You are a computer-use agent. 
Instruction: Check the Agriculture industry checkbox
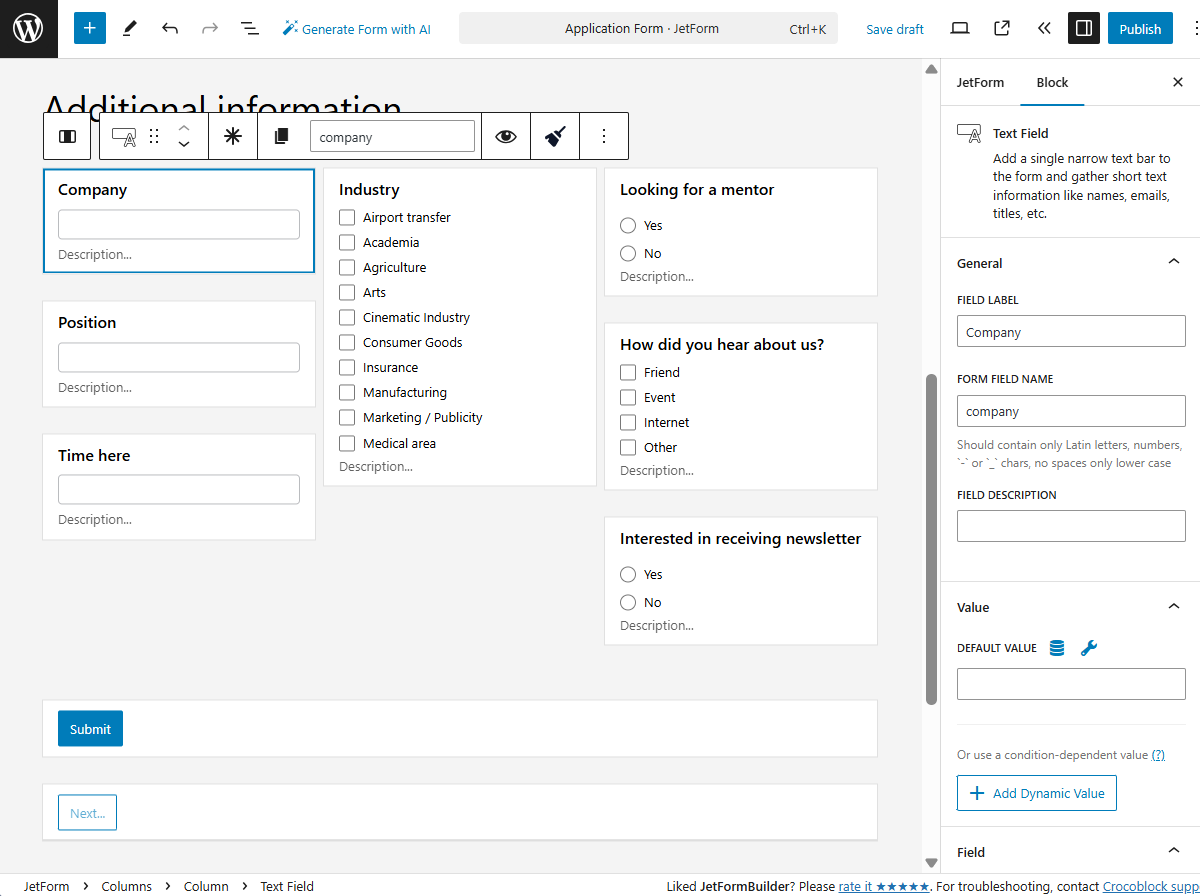(x=346, y=267)
